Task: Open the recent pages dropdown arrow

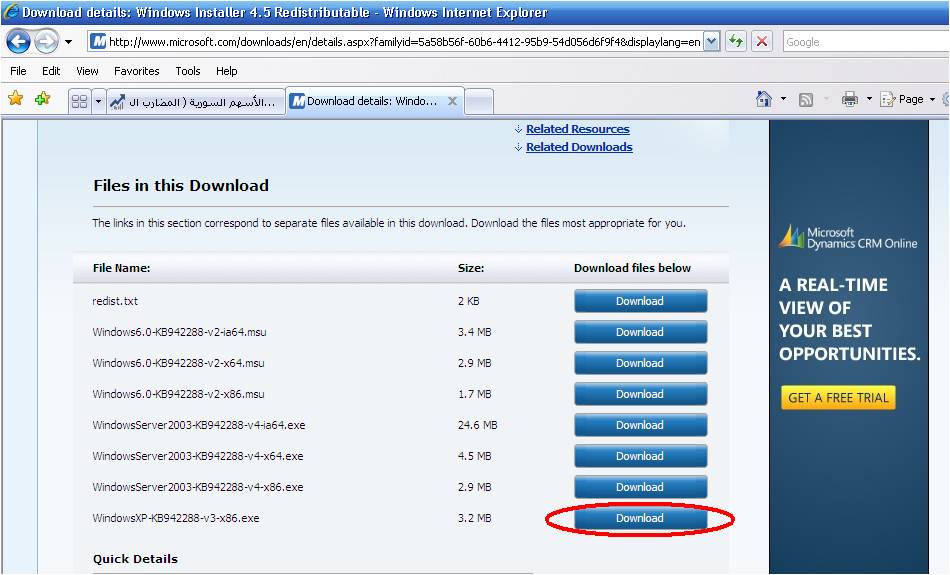Action: click(x=68, y=42)
